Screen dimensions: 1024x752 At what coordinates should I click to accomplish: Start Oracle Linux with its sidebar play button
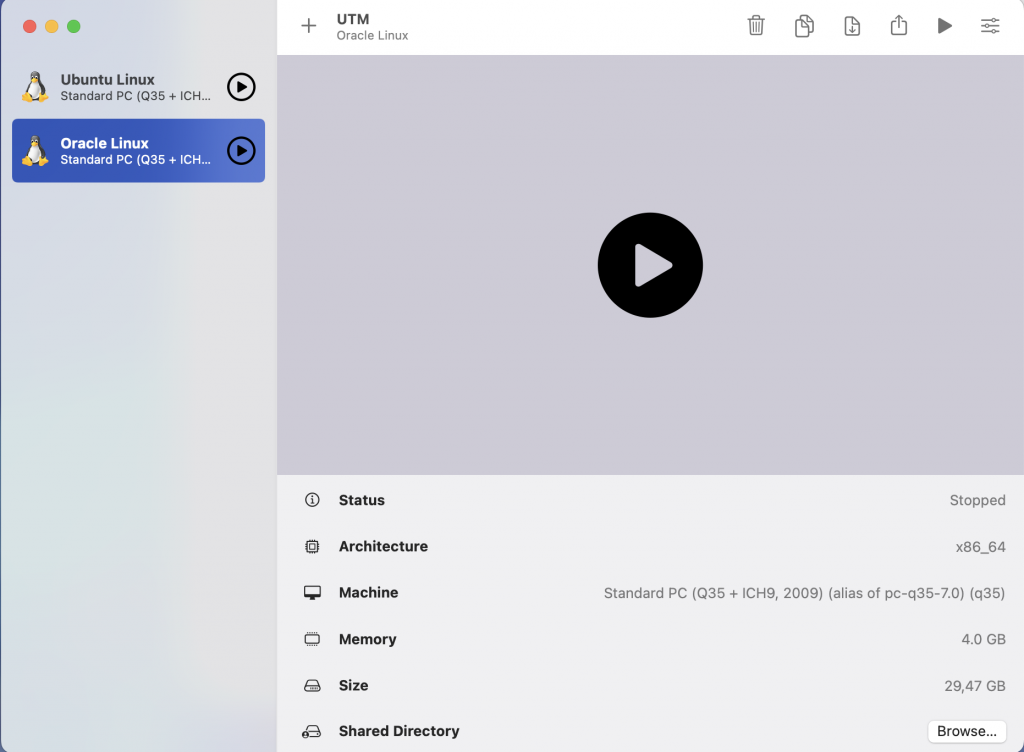click(241, 151)
